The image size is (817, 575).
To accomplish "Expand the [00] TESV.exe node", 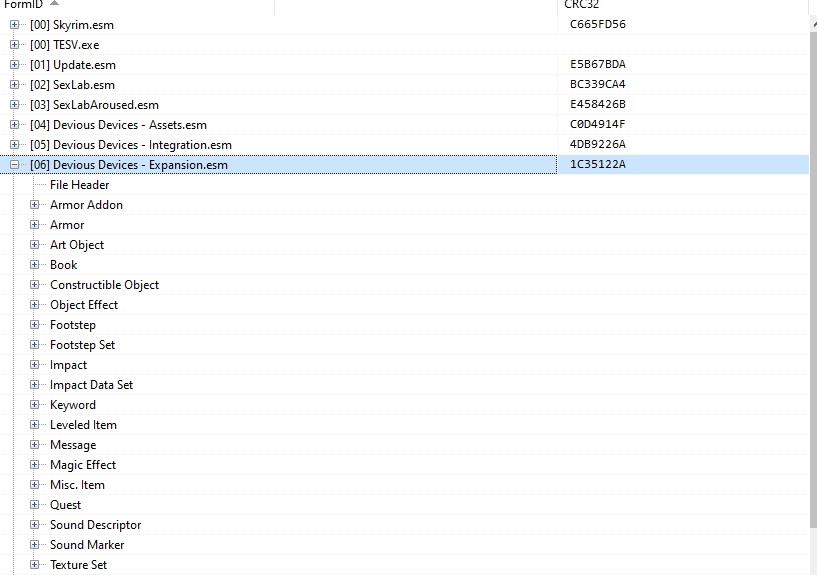I will point(15,45).
